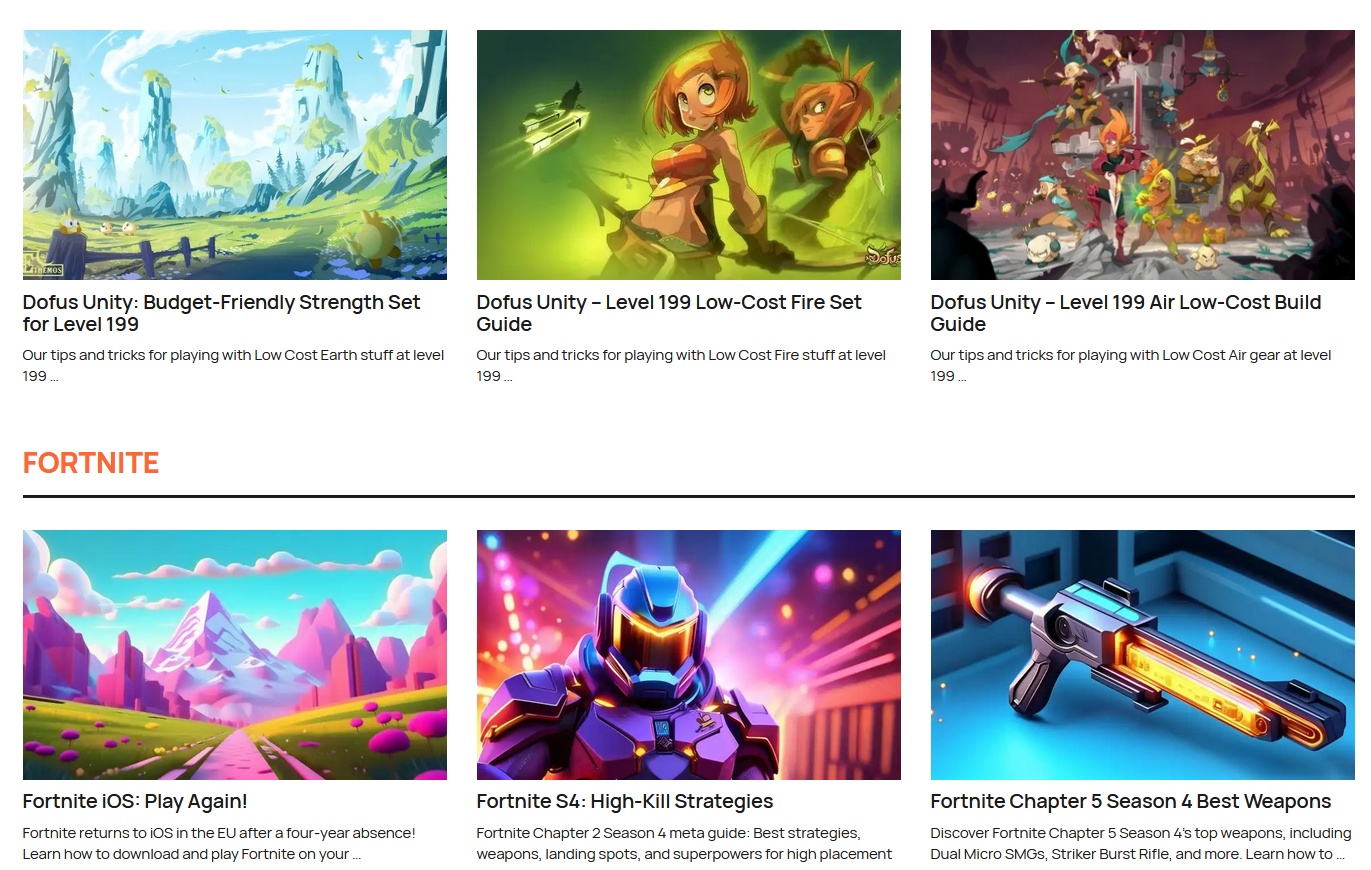
Task: Click the Low Cost Fire stuff excerpt
Action: click(x=681, y=366)
